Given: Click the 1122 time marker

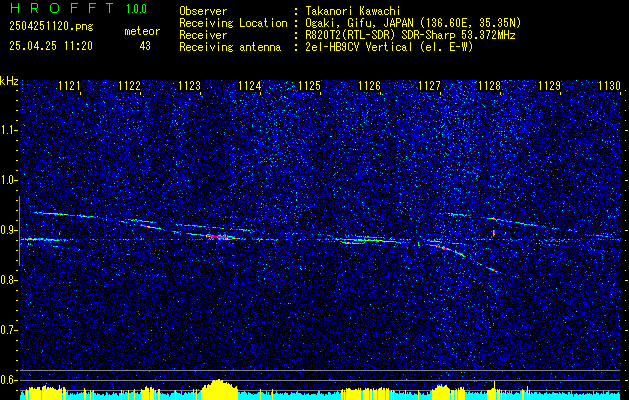Looking at the screenshot, I should 130,86.
